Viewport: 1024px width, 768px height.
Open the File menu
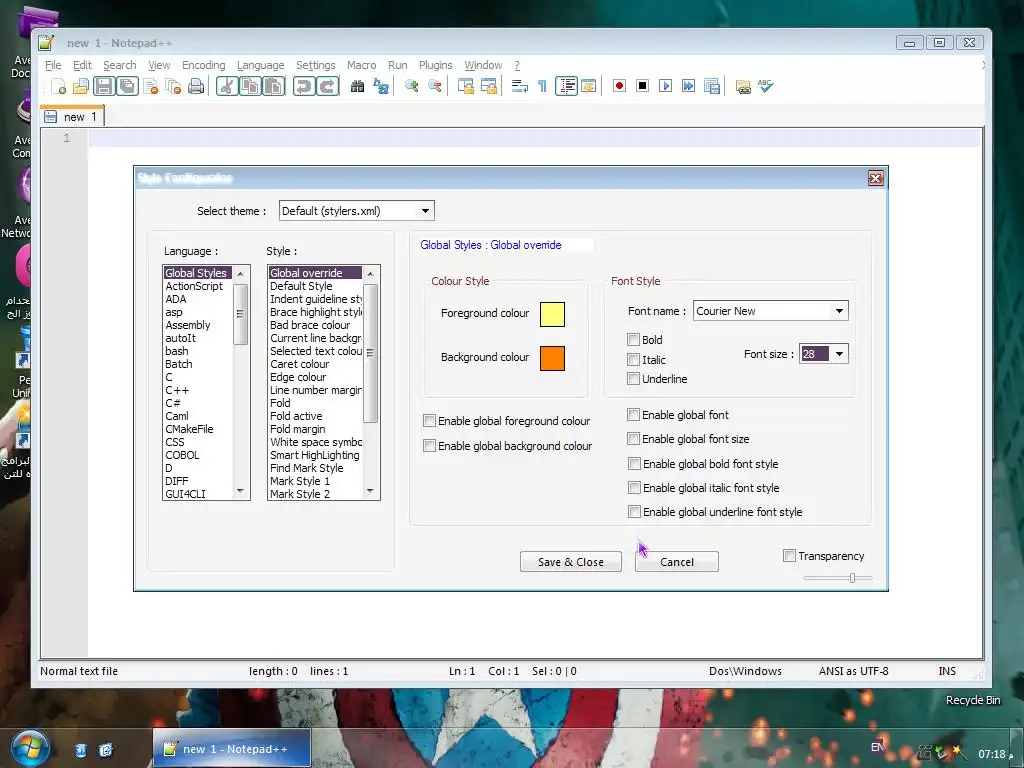click(x=53, y=65)
